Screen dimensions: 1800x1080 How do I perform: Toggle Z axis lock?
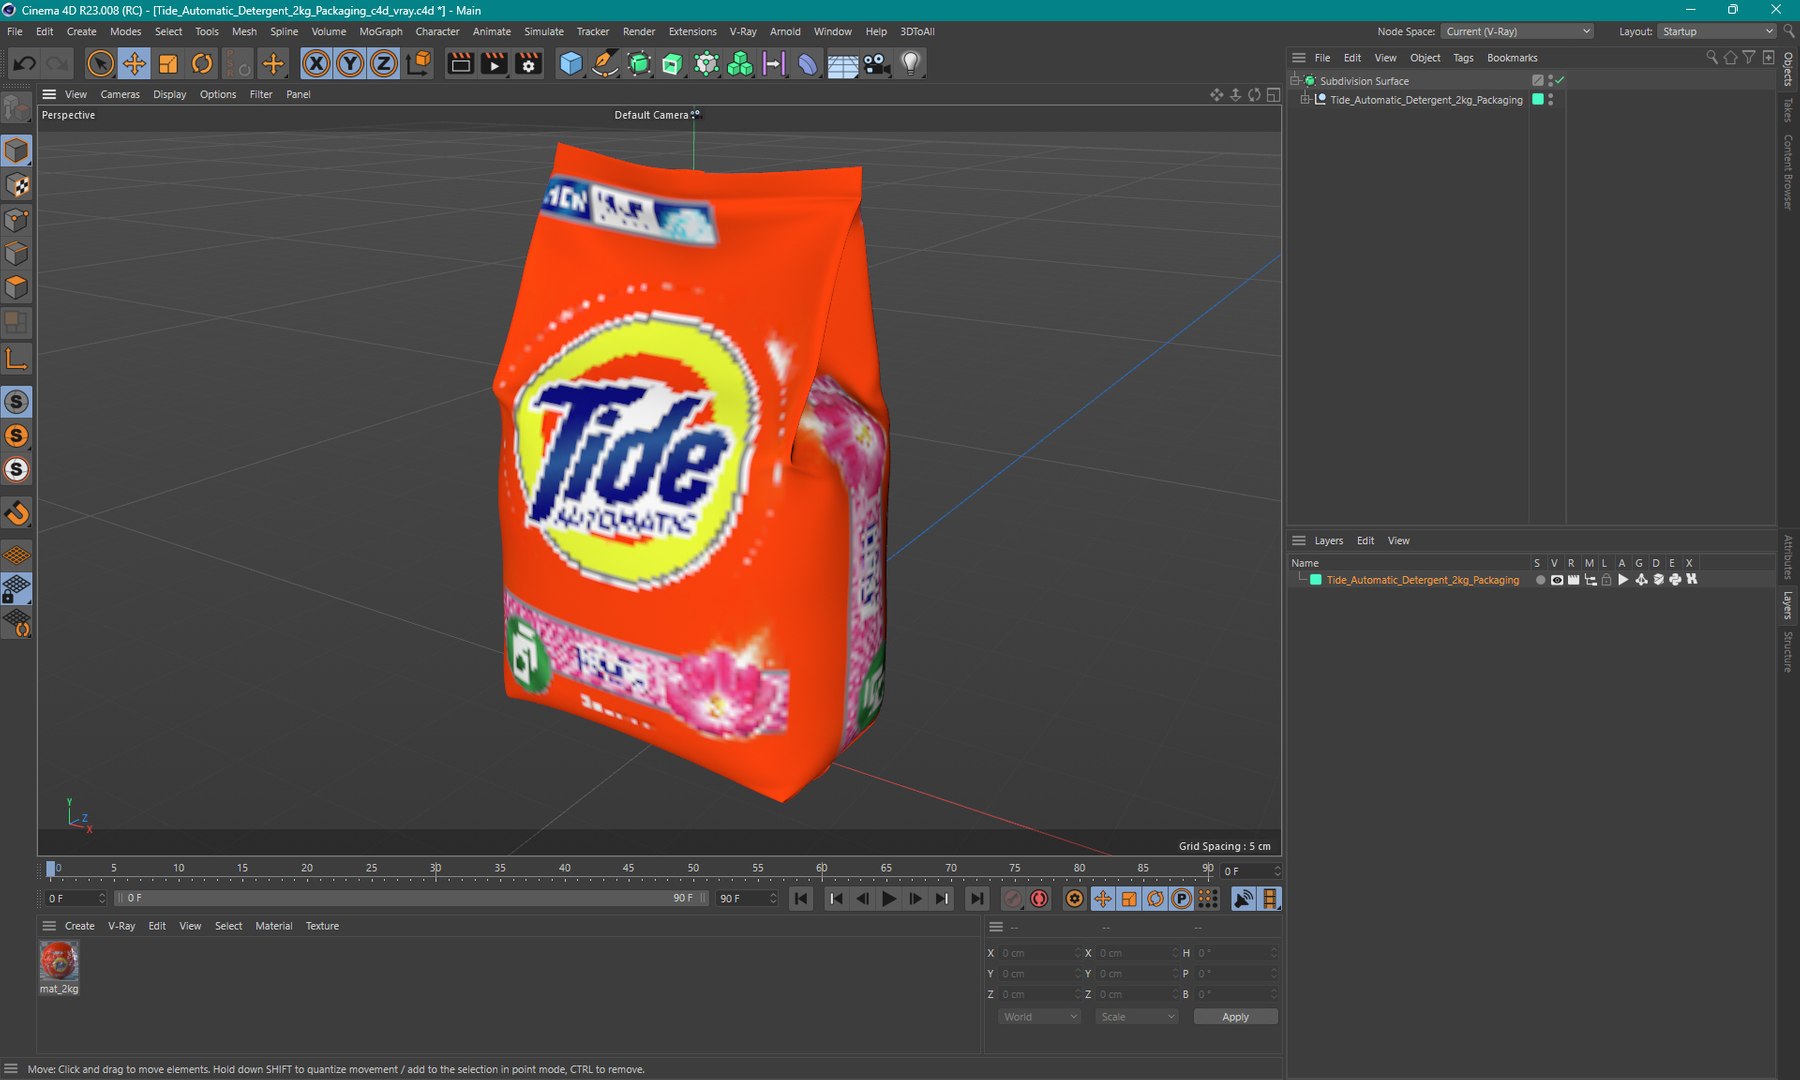(383, 64)
